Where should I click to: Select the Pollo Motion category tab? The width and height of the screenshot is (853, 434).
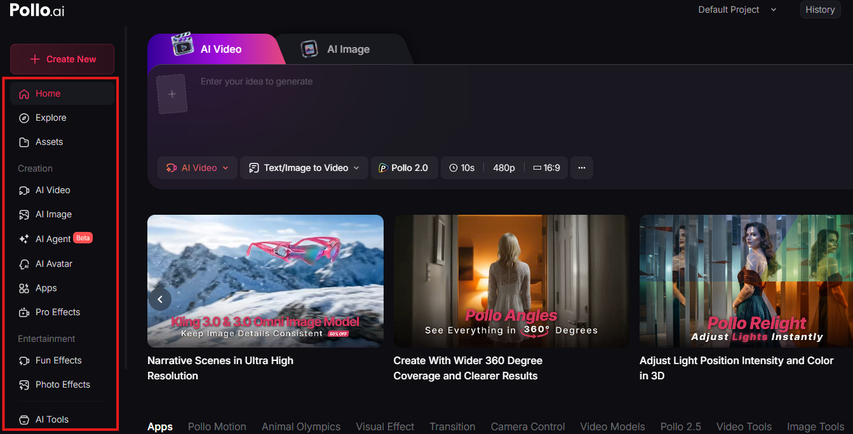(x=217, y=427)
